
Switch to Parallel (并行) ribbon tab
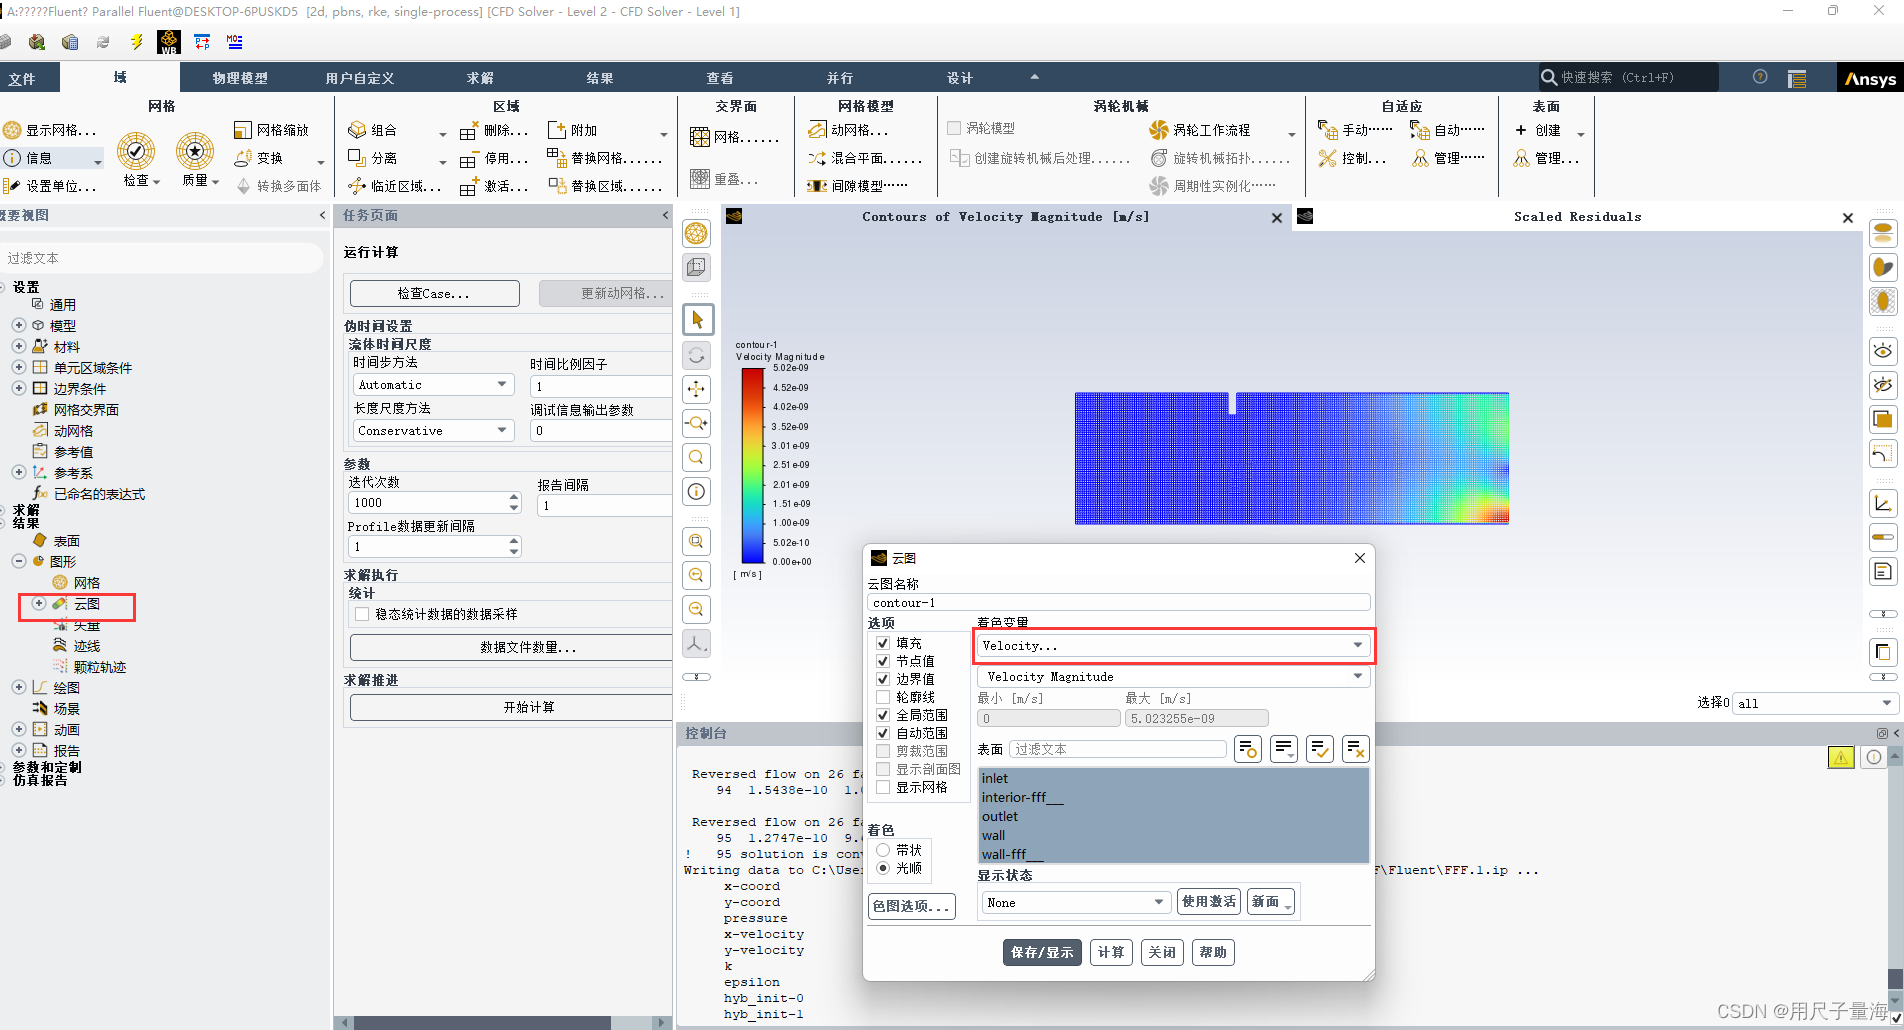(x=840, y=78)
